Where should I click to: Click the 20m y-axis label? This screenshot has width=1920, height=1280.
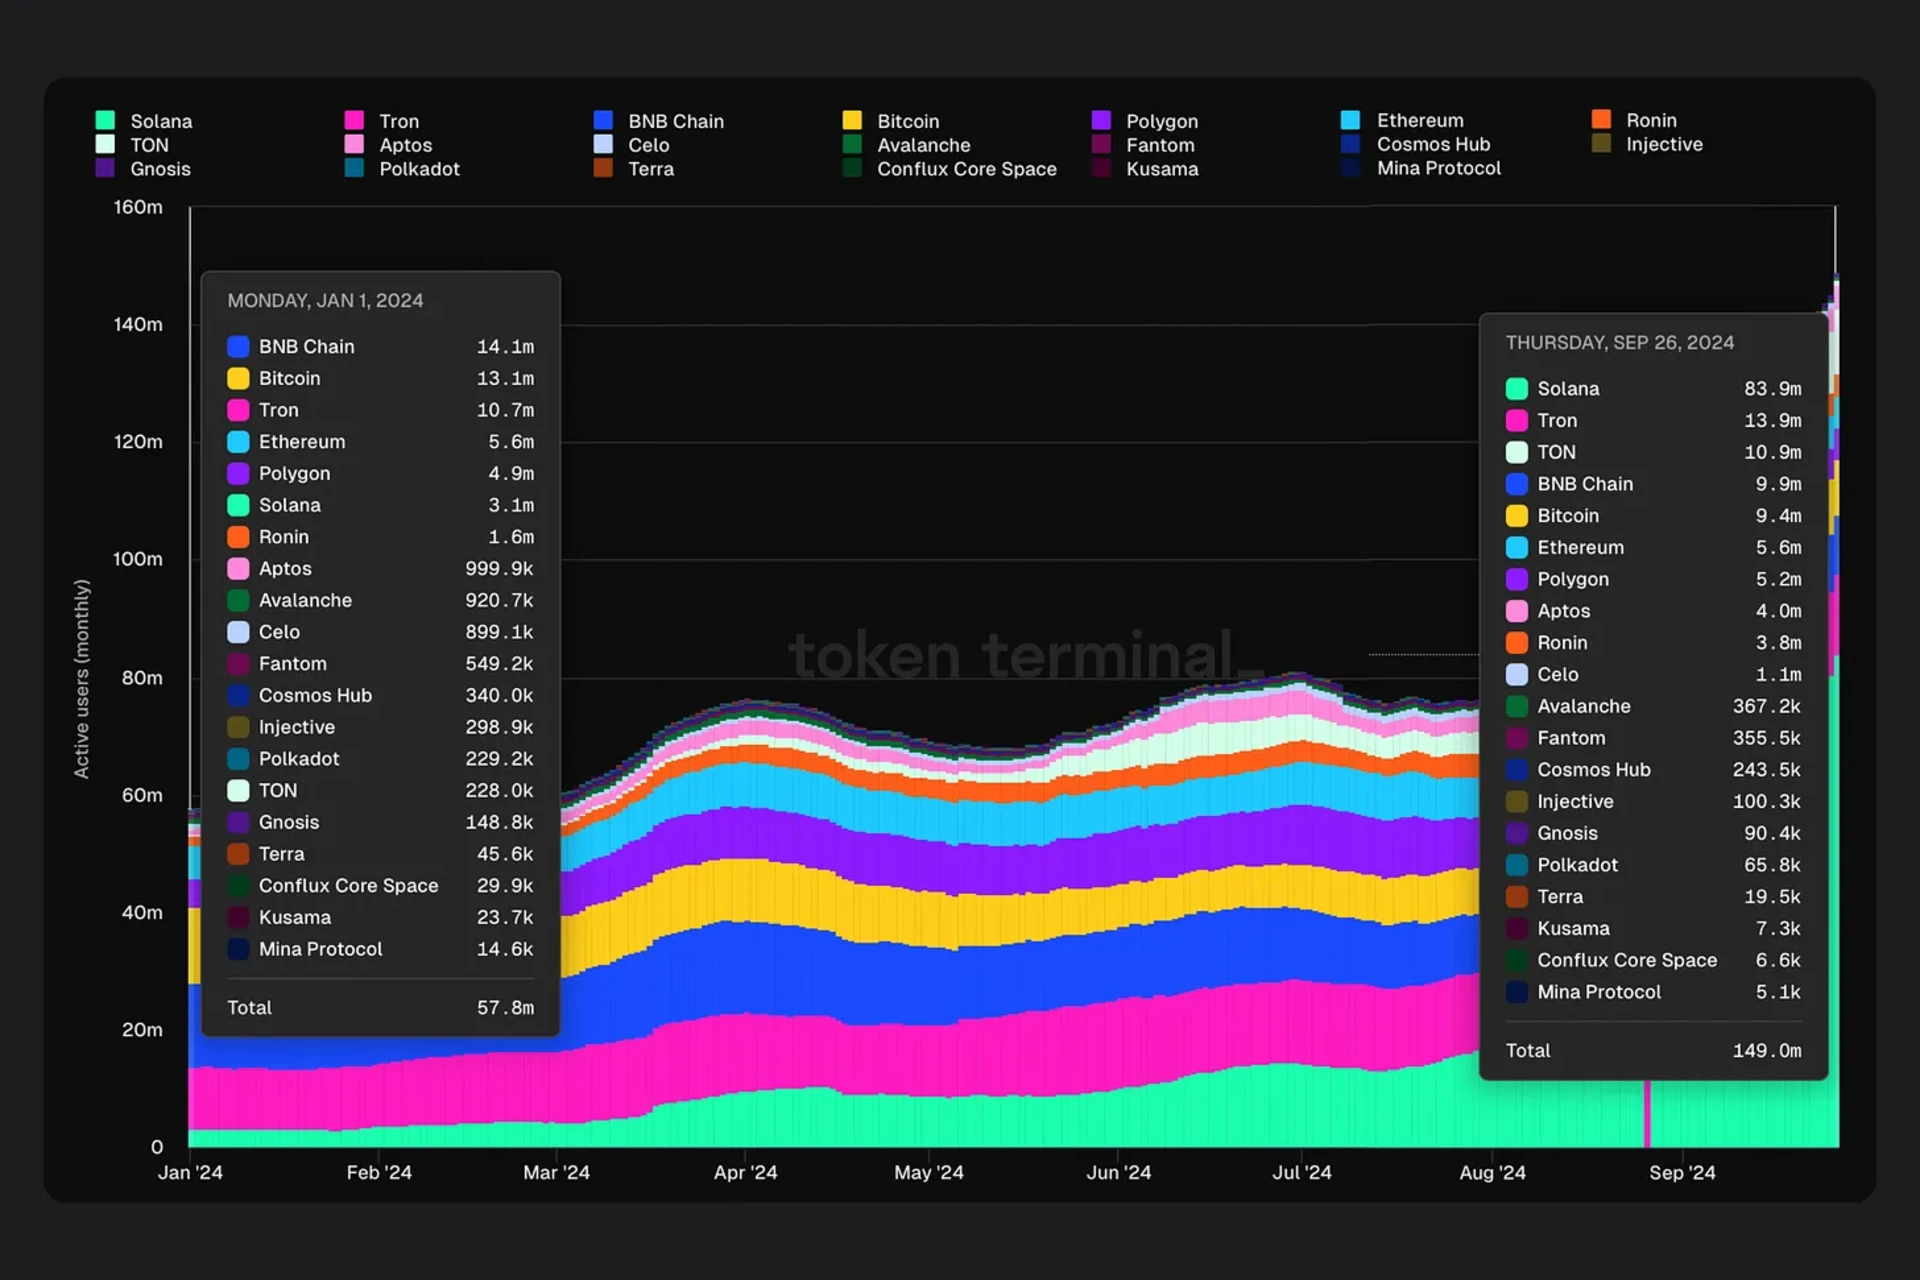pyautogui.click(x=142, y=1030)
